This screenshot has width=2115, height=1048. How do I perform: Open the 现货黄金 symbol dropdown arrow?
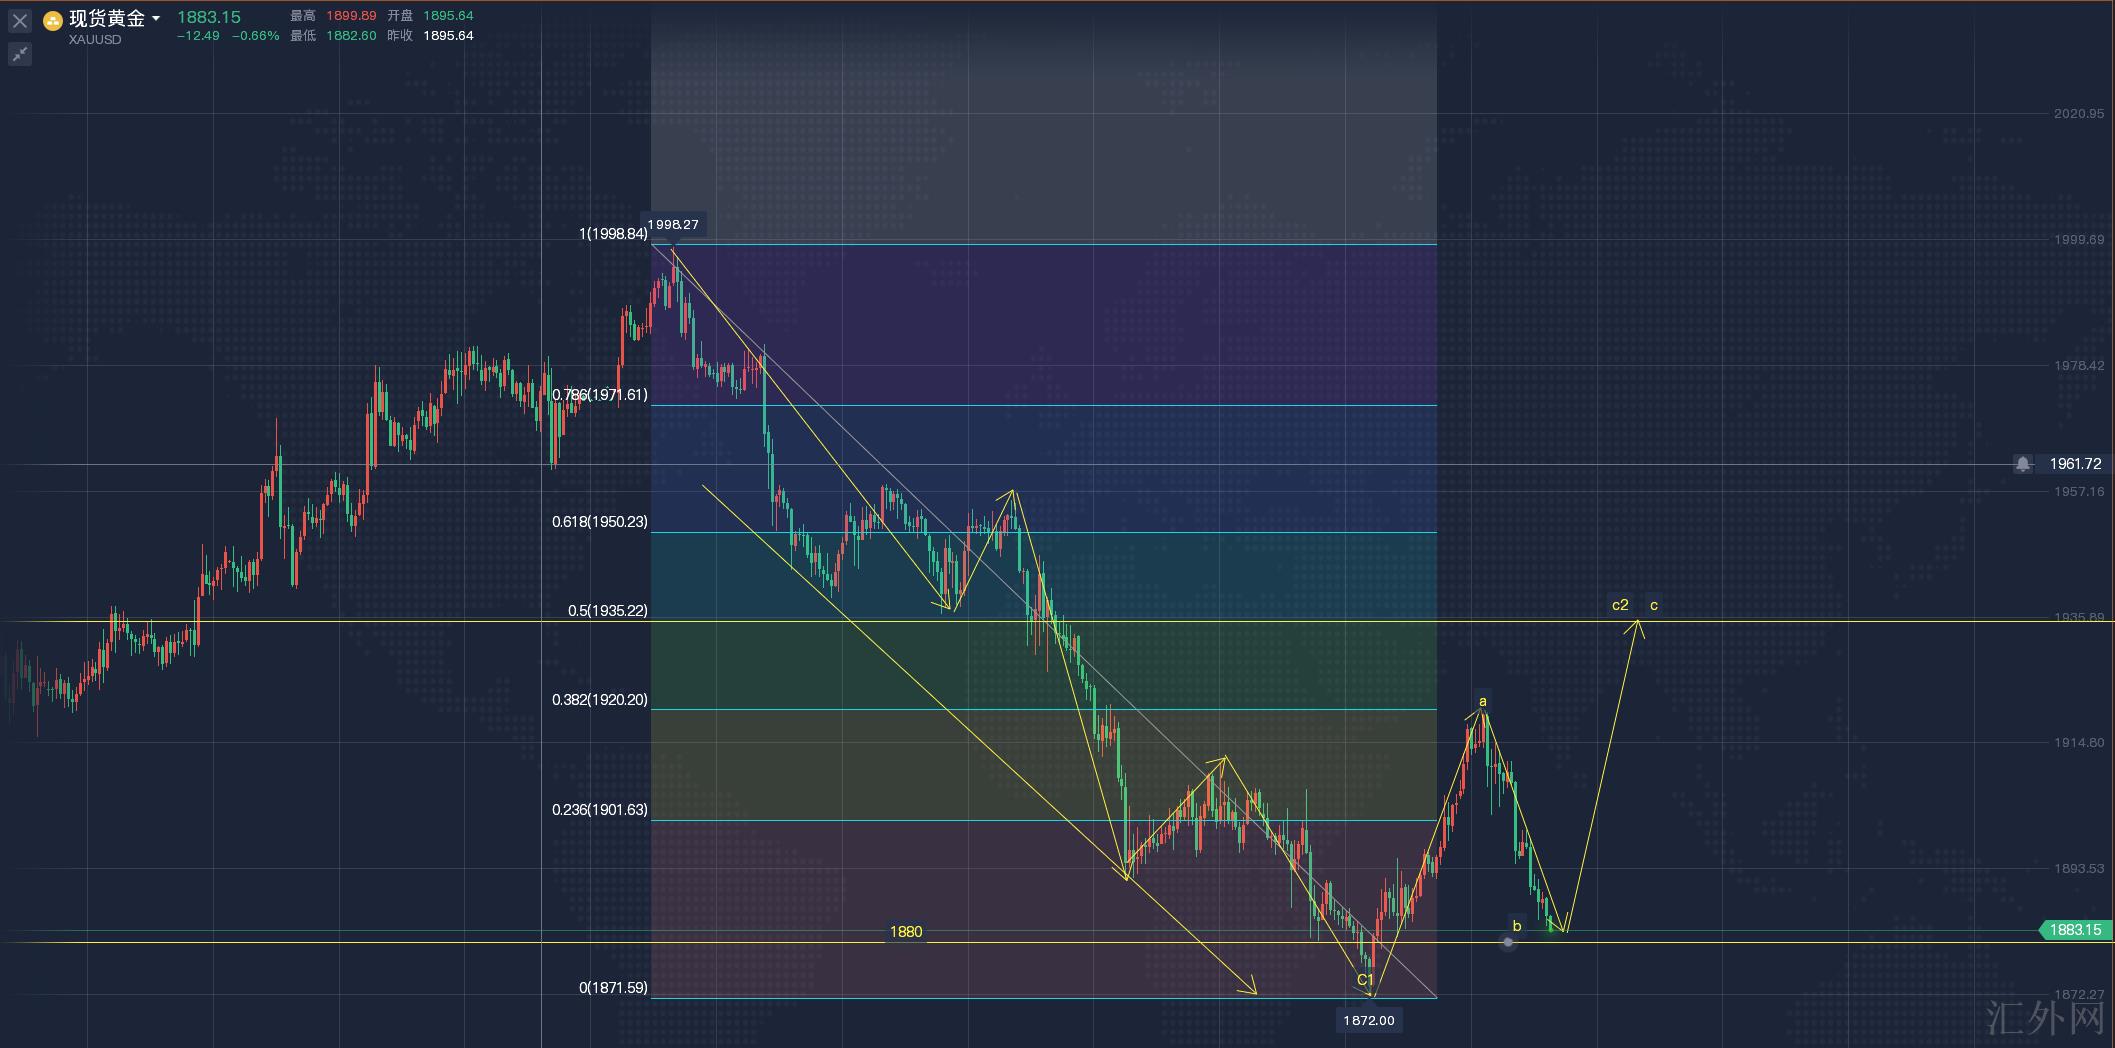pyautogui.click(x=156, y=19)
